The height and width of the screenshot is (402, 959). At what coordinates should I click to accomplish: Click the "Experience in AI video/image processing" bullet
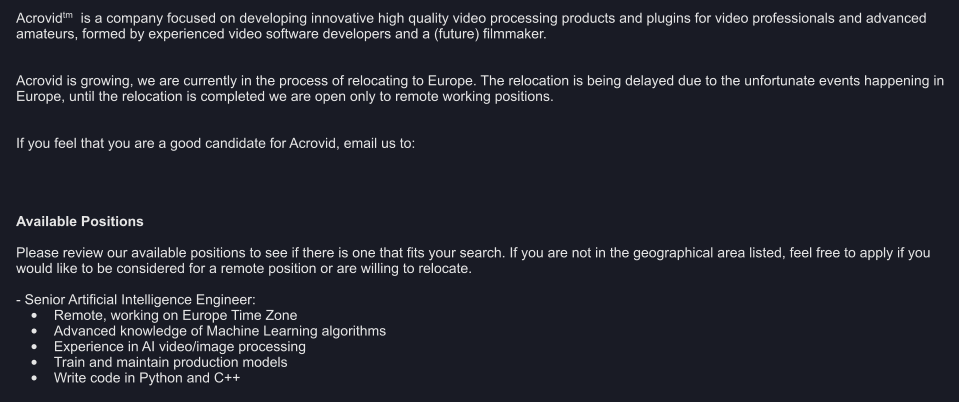click(x=180, y=346)
